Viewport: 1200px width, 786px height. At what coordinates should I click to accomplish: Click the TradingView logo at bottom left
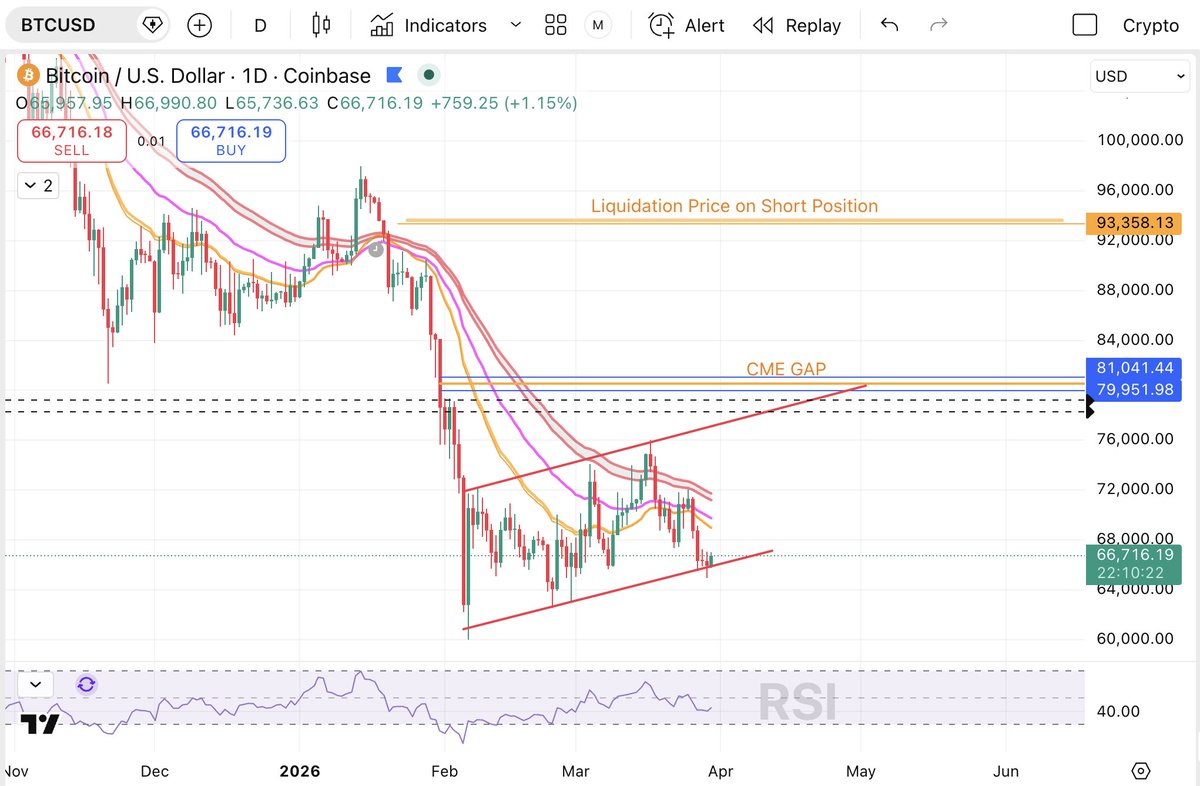(x=40, y=725)
